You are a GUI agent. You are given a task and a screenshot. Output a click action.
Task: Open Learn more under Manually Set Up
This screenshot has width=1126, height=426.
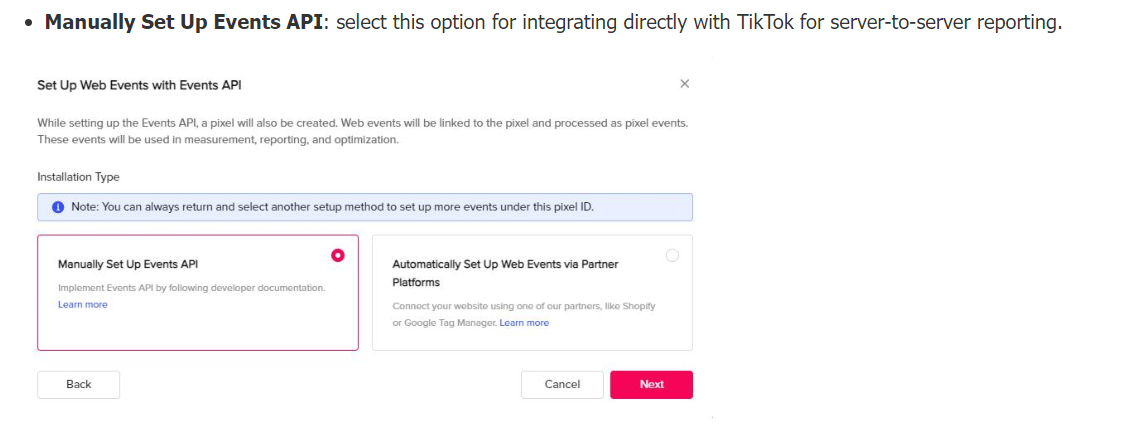[x=82, y=305]
